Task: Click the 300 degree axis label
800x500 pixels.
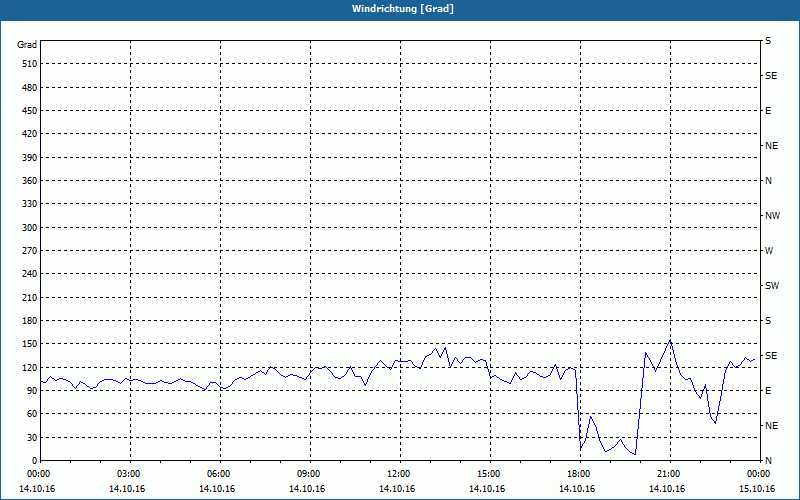Action: point(30,228)
